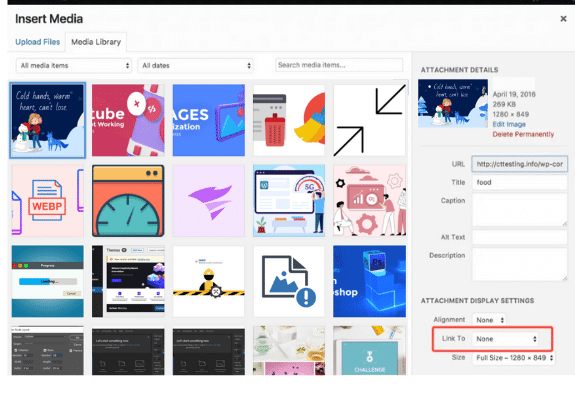
Task: Select the Cold hands warm heart snowman thumbnail
Action: (x=48, y=120)
